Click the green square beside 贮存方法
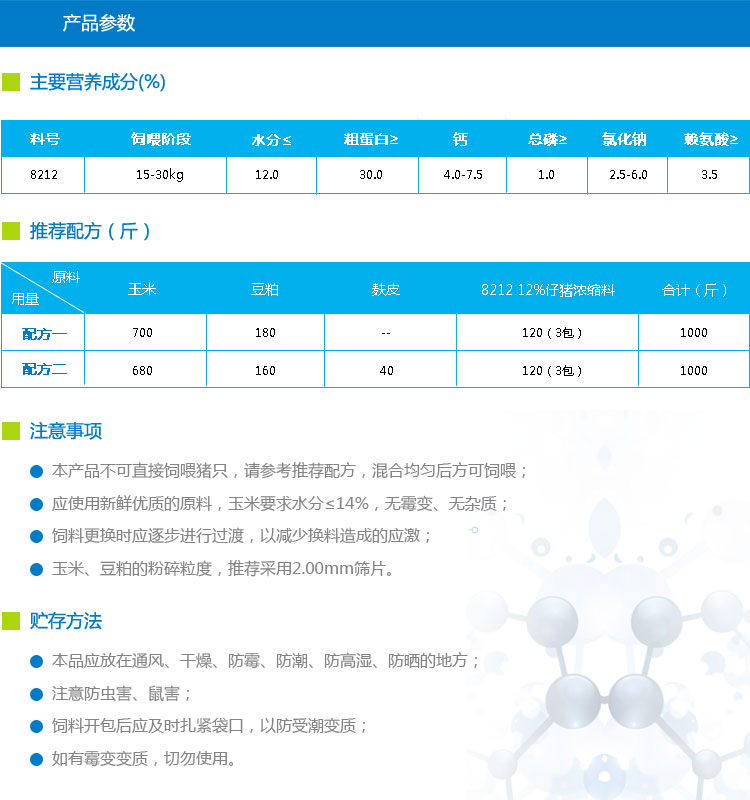The image size is (750, 800). 11,621
